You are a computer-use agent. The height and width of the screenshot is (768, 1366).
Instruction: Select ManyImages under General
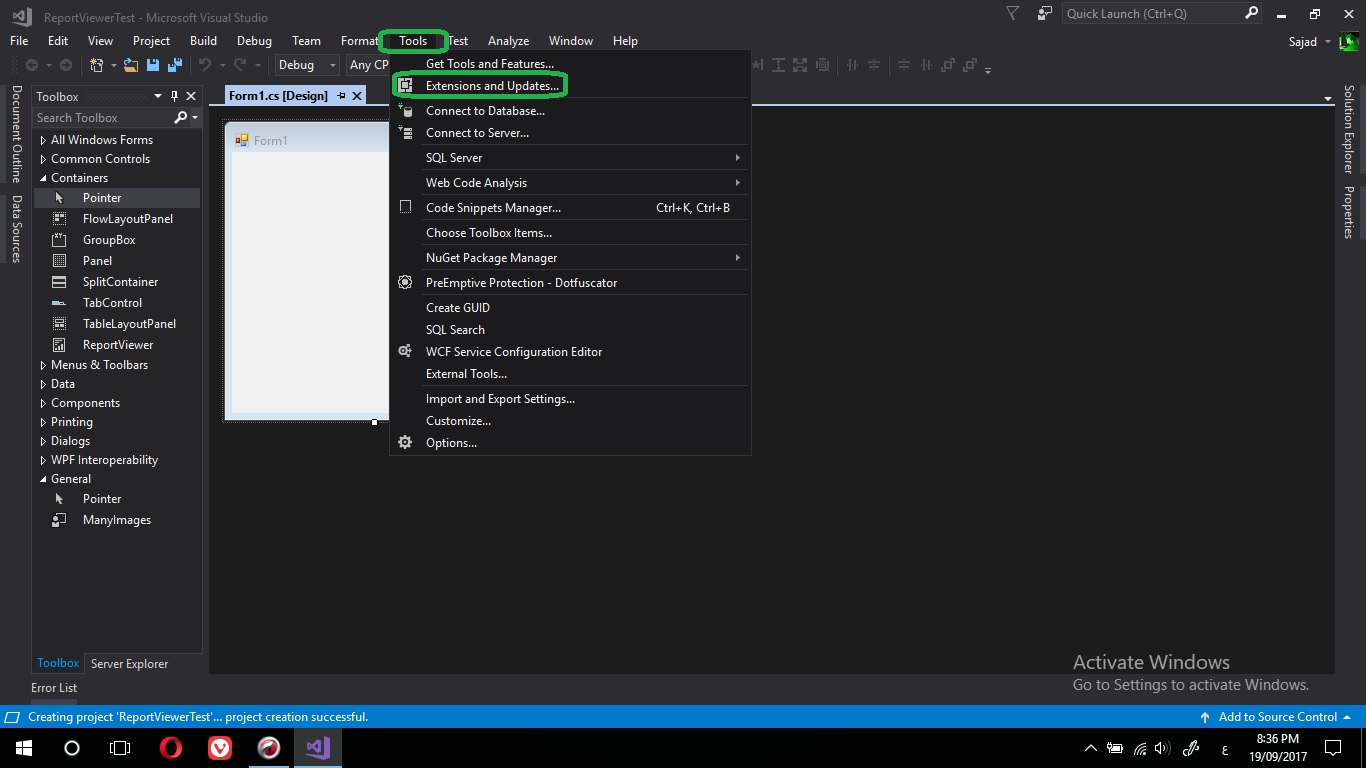pyautogui.click(x=115, y=520)
